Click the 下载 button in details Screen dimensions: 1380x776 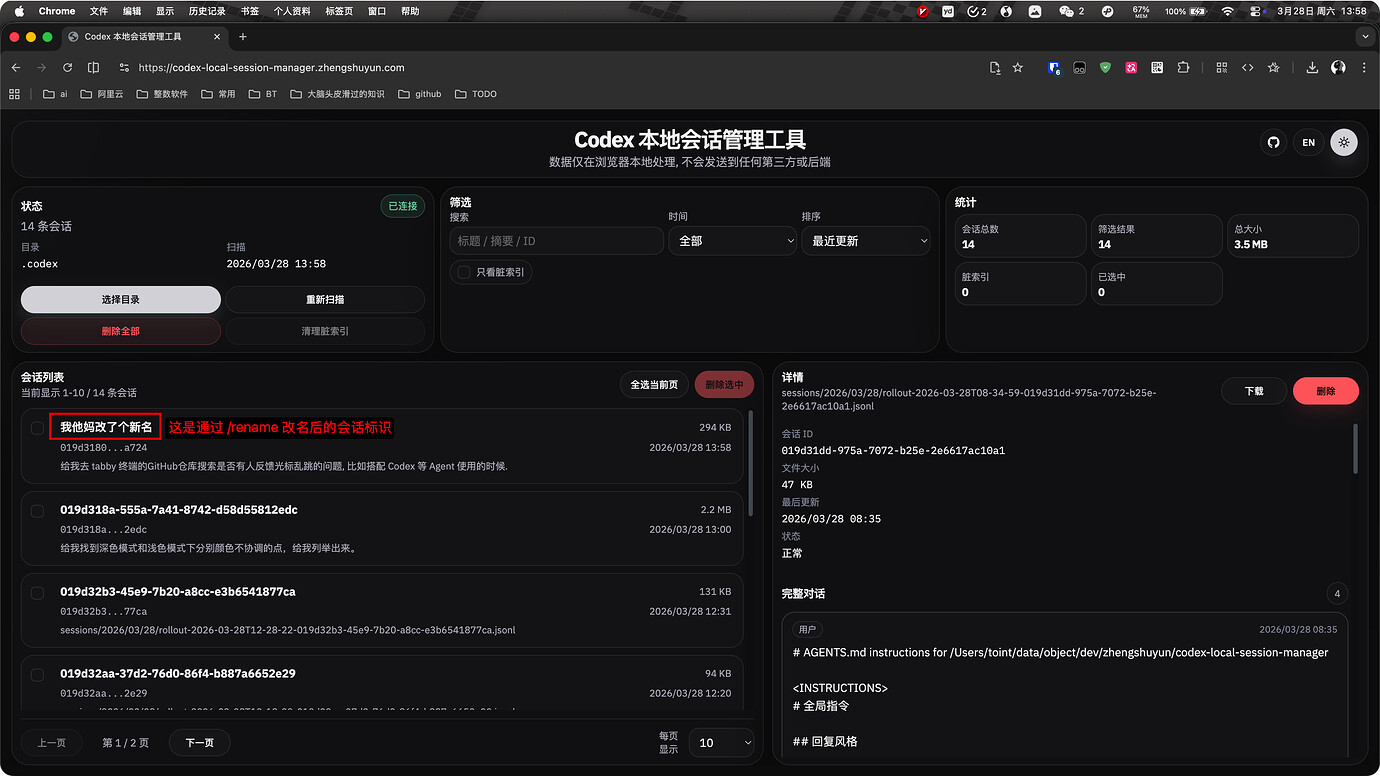pos(1254,391)
